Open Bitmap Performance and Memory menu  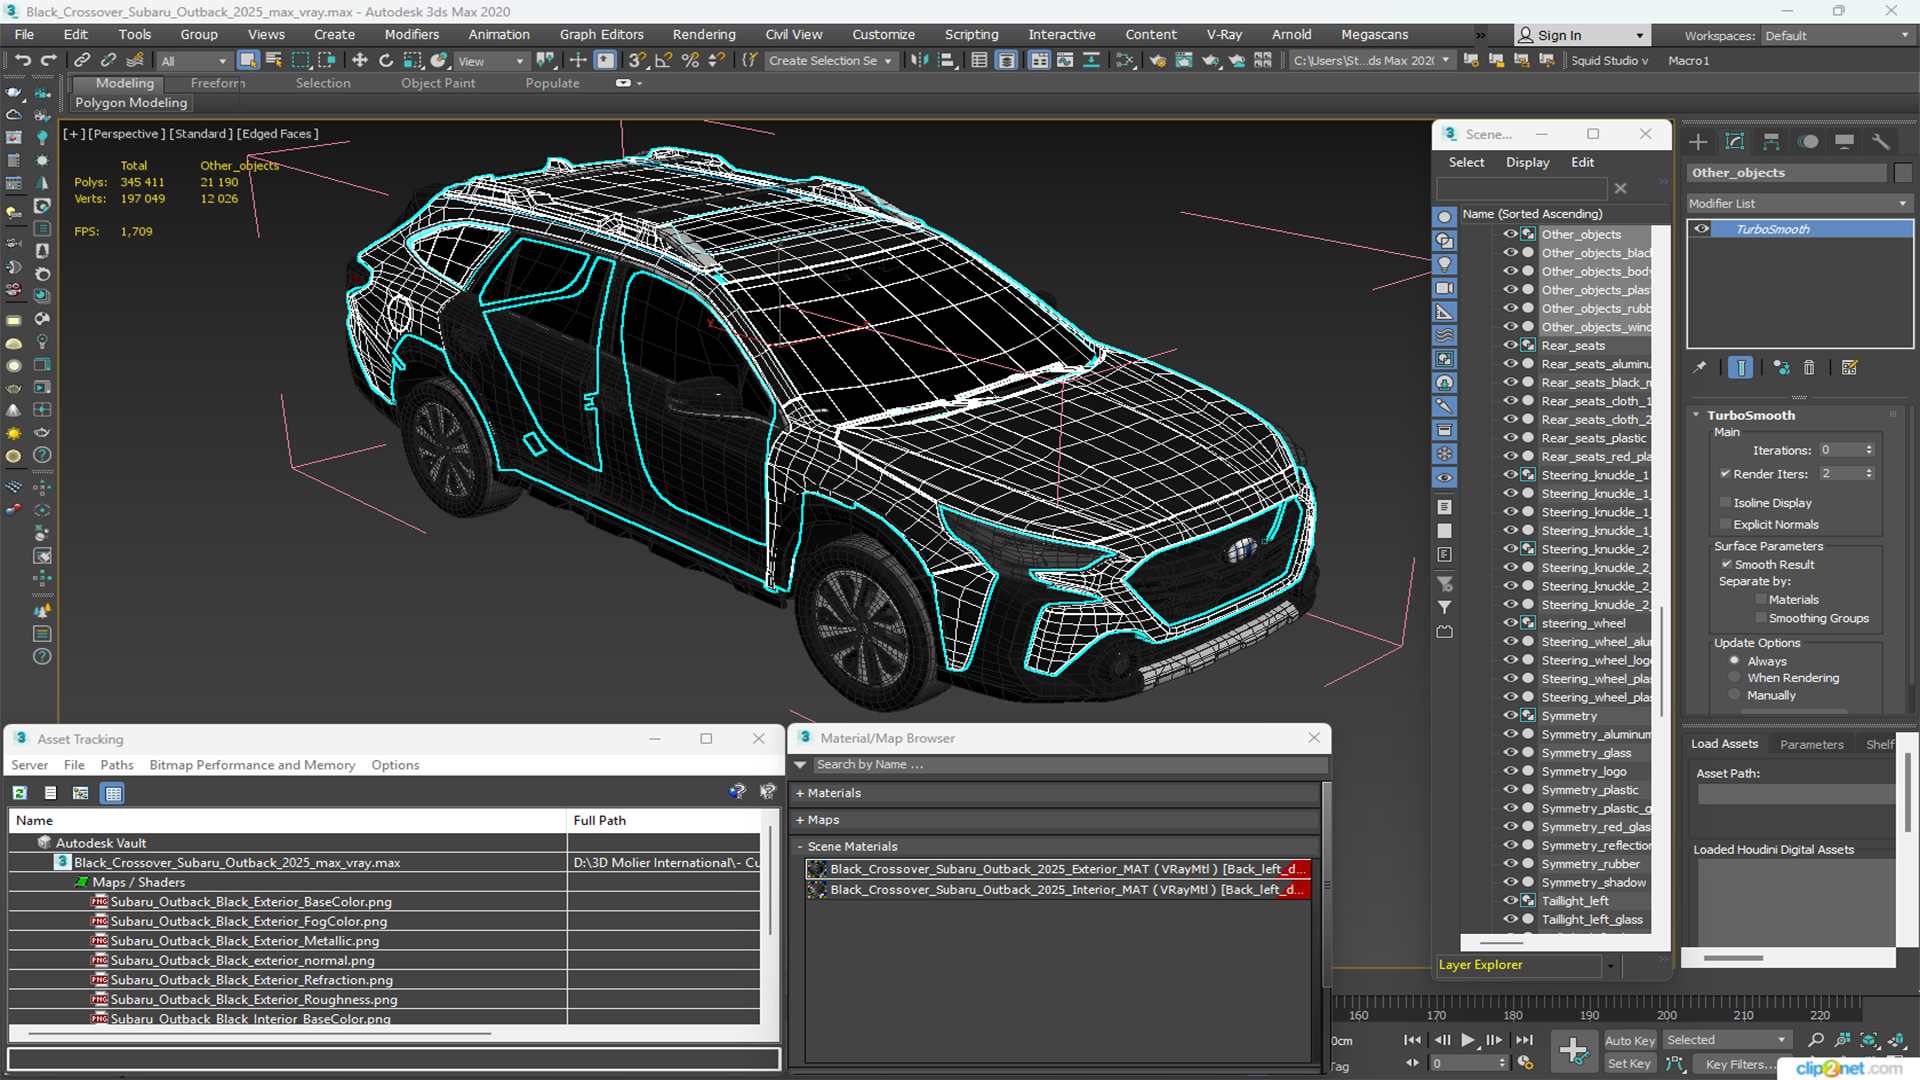[252, 765]
